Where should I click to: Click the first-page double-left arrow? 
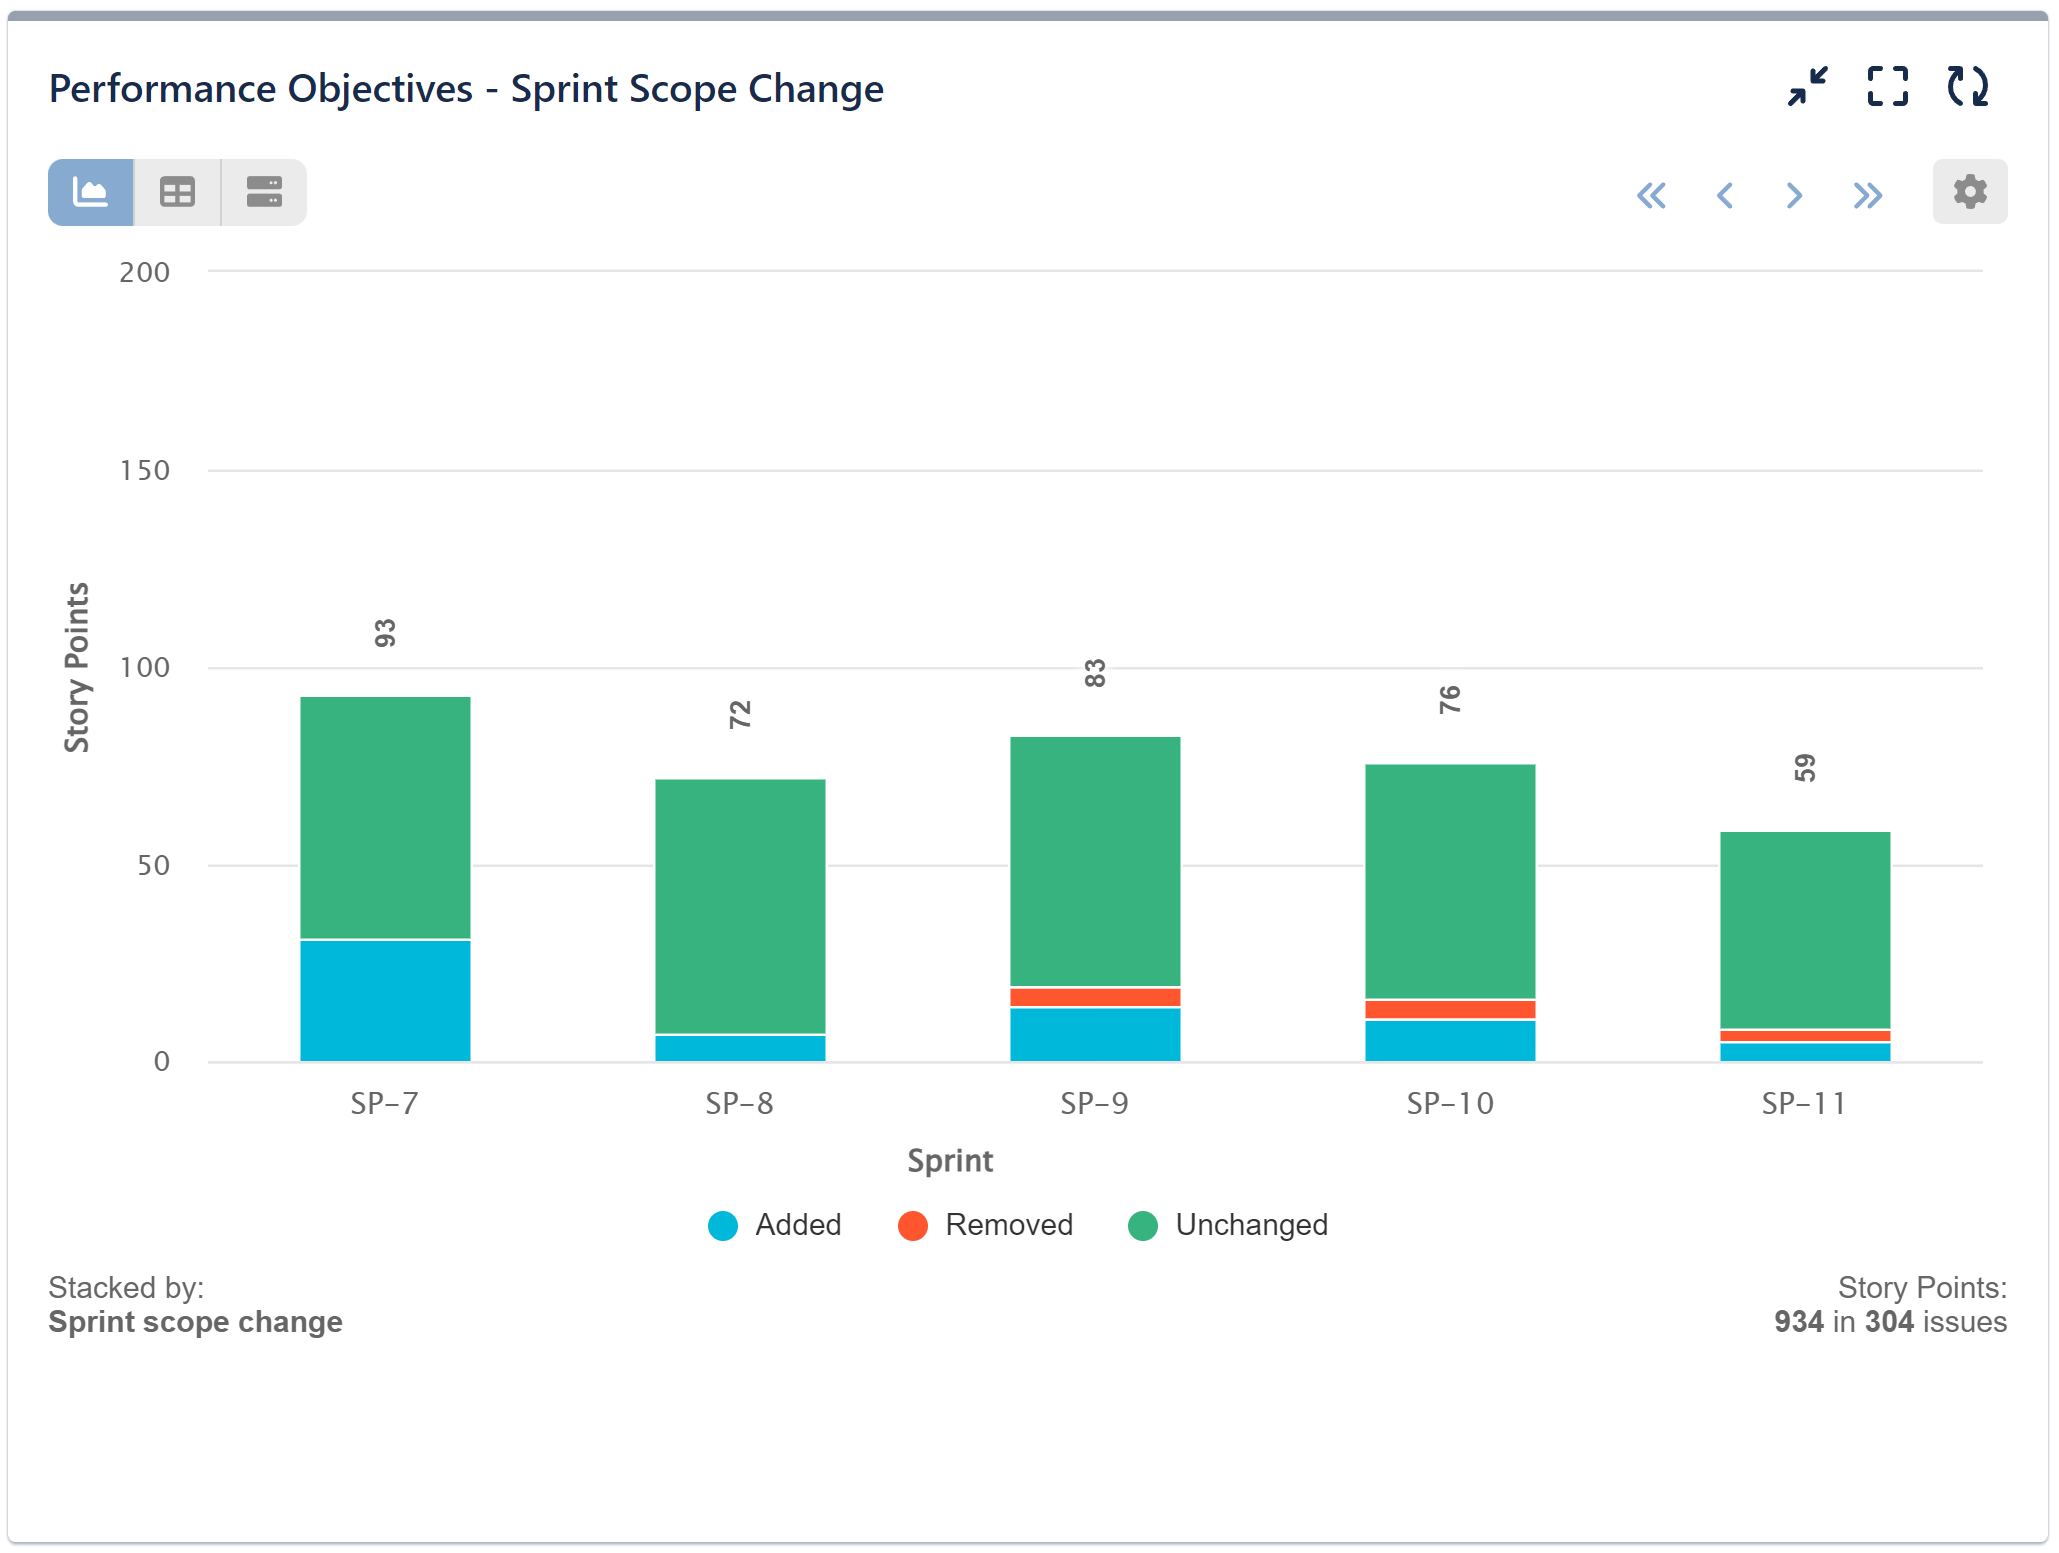click(1652, 196)
